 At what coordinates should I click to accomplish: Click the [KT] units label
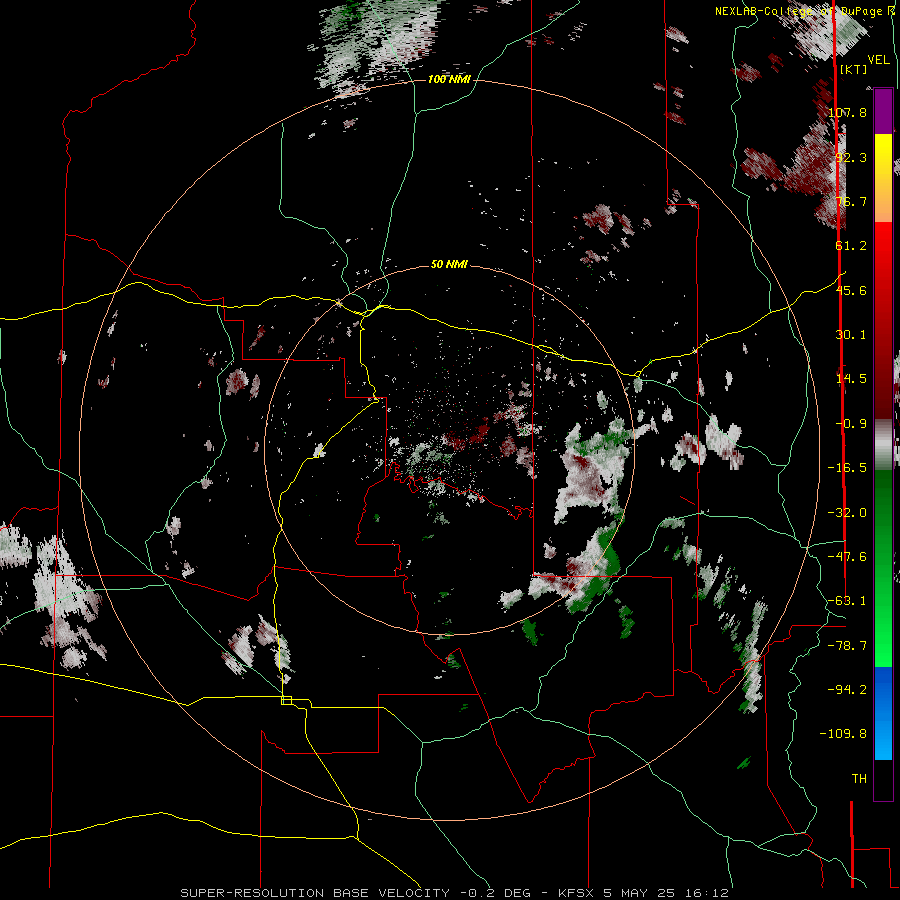click(854, 69)
